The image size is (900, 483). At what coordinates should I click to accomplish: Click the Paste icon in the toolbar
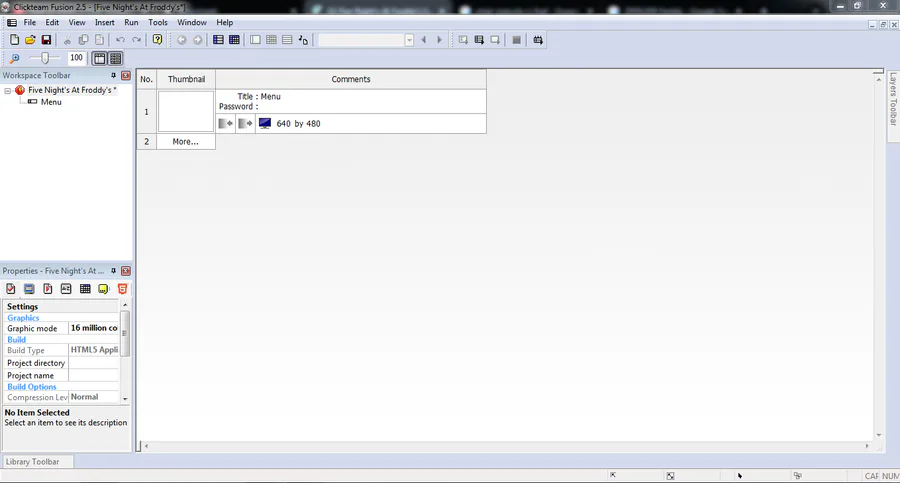(99, 40)
